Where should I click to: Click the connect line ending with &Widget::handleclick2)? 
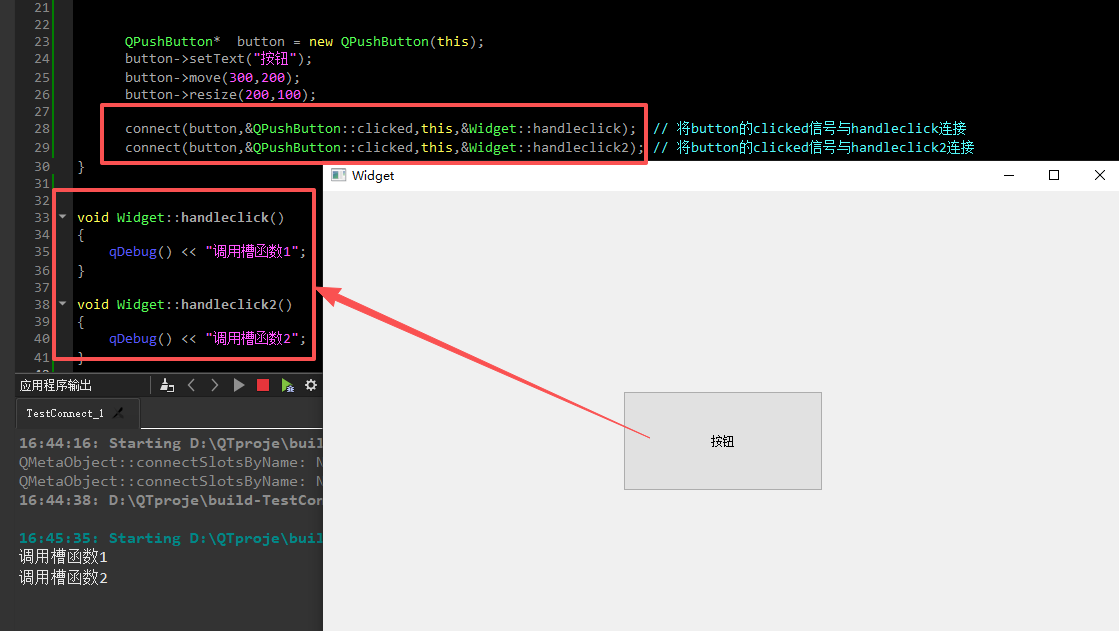point(385,148)
